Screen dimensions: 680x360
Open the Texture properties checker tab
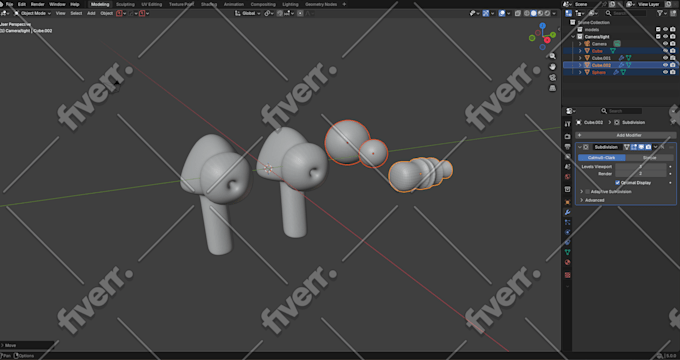[x=567, y=275]
